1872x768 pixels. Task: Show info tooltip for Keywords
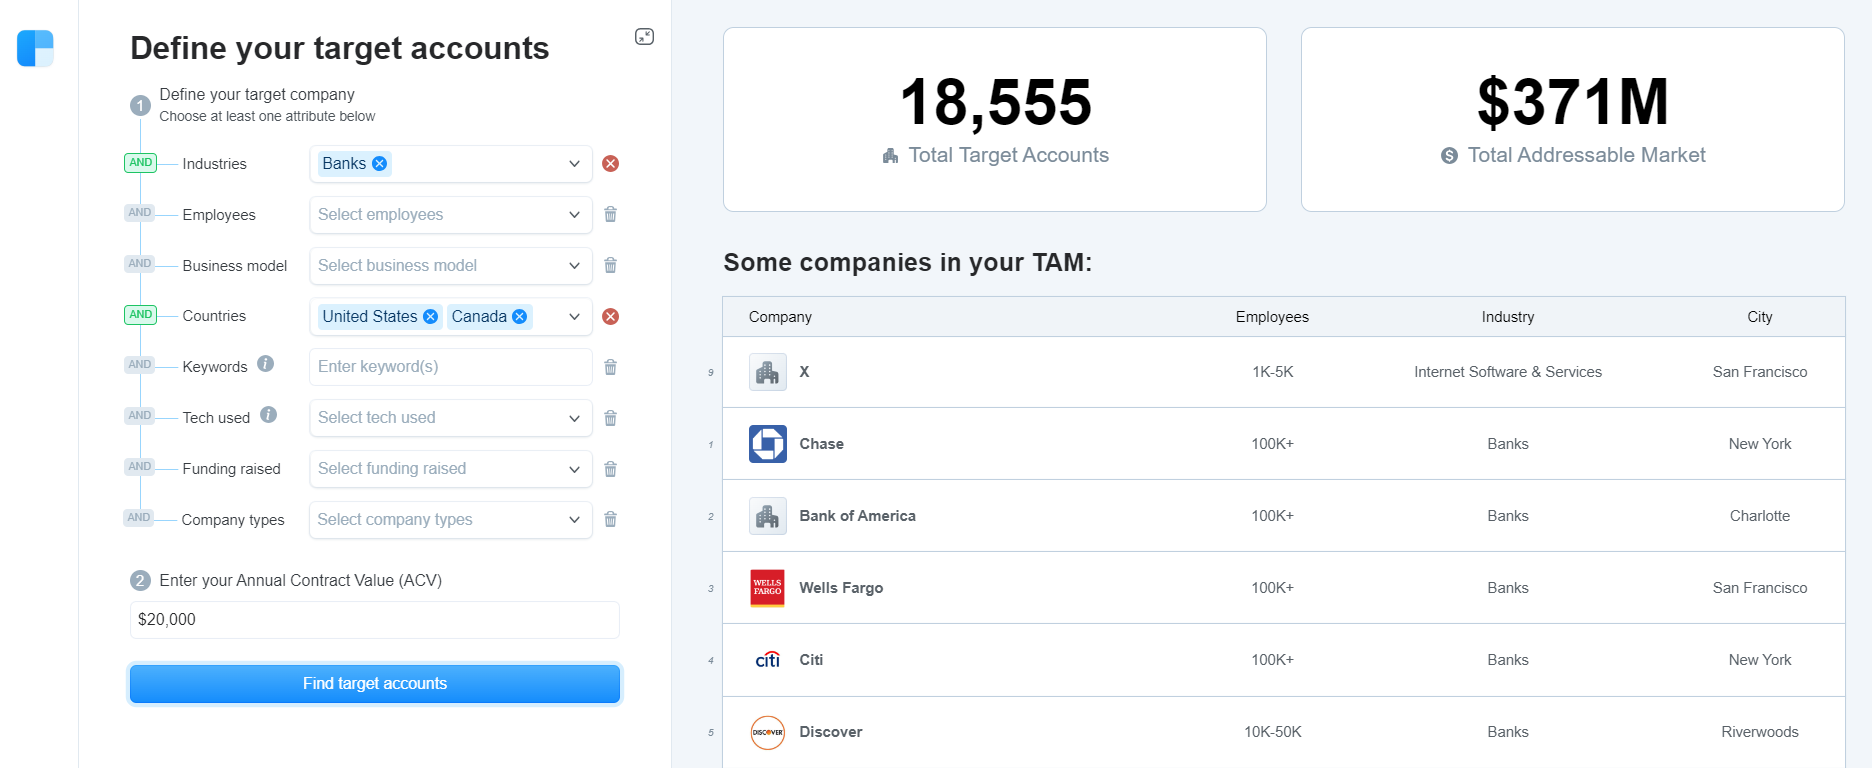coord(265,364)
